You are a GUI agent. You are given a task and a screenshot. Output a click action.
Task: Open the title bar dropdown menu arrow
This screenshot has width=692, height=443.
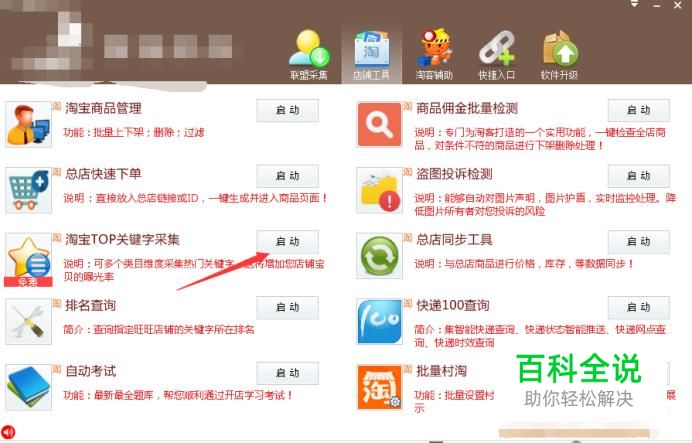pyautogui.click(x=634, y=4)
